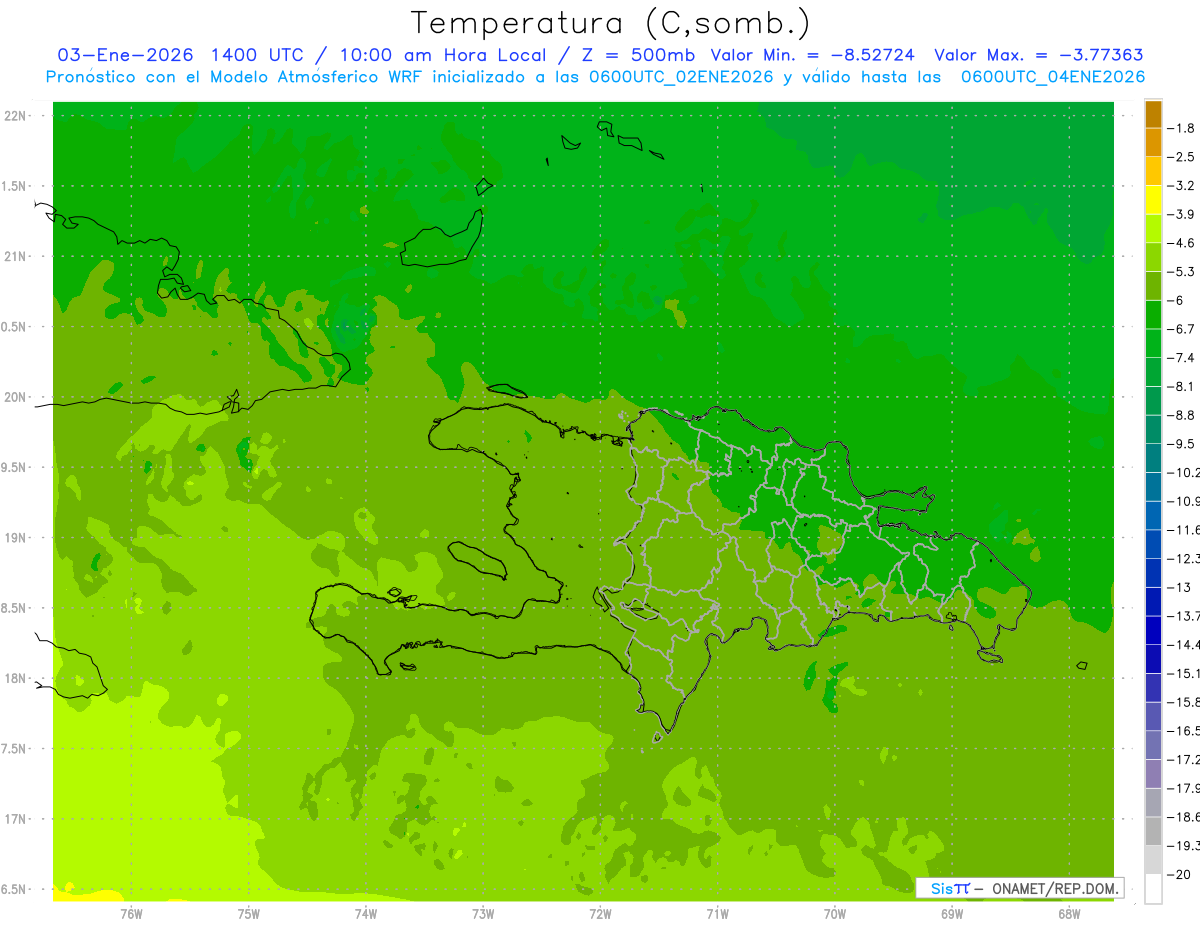Click the '-8.1' colorbar value

coord(1181,386)
